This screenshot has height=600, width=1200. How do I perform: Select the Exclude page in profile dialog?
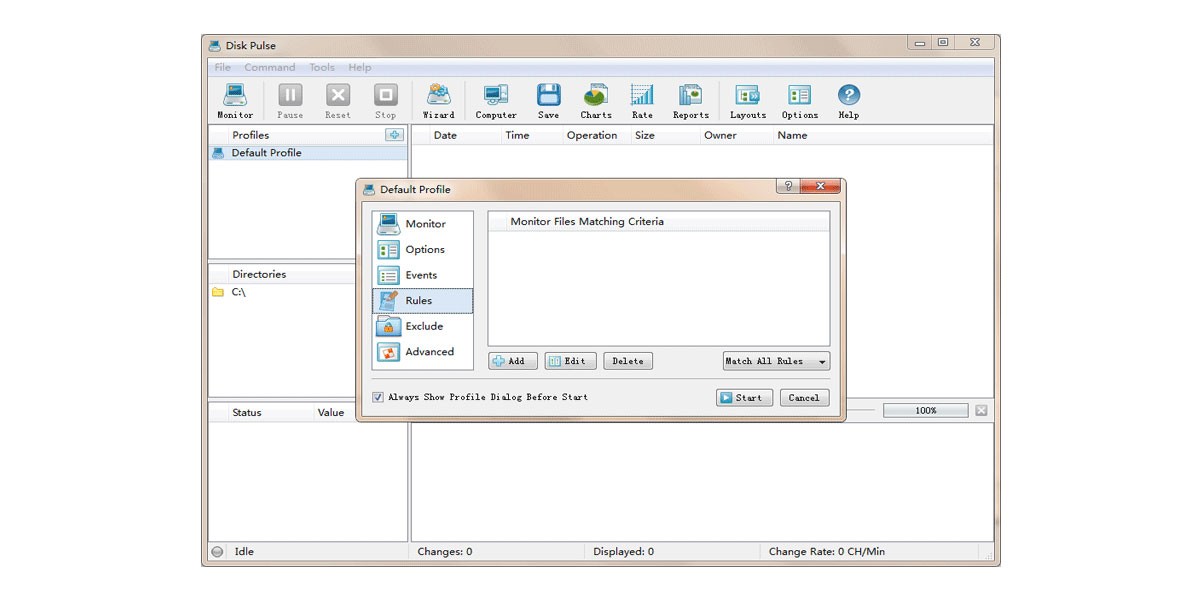coord(423,326)
